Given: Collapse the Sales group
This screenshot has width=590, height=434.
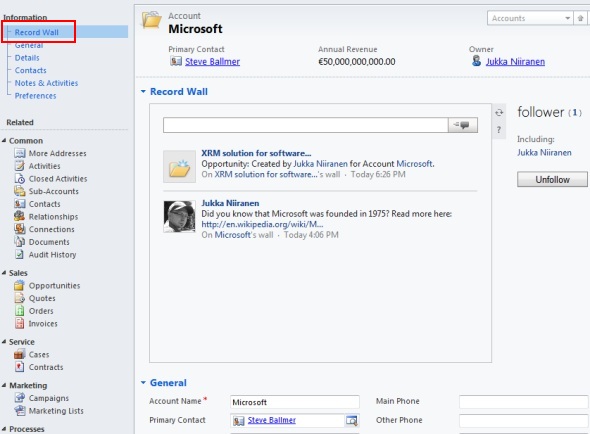Looking at the screenshot, I should (x=4, y=273).
